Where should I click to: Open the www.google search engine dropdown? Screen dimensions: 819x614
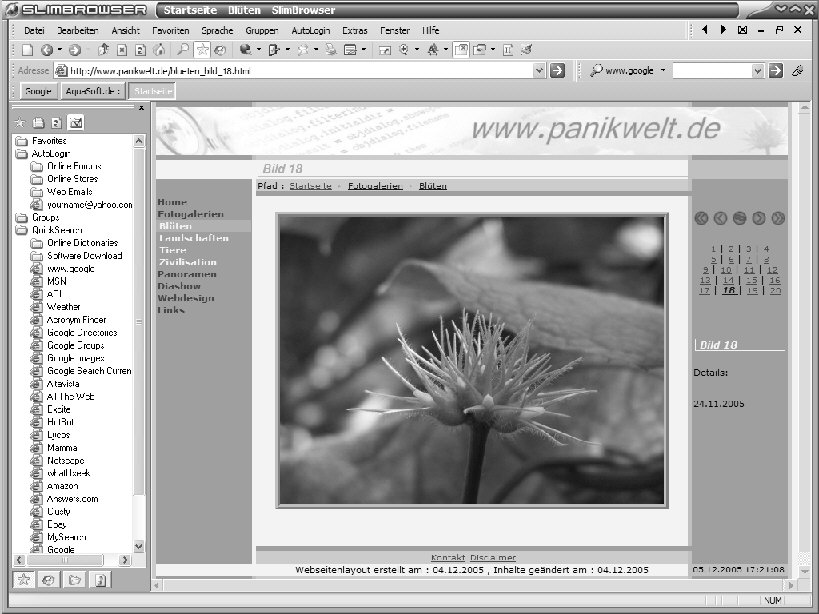tap(662, 71)
